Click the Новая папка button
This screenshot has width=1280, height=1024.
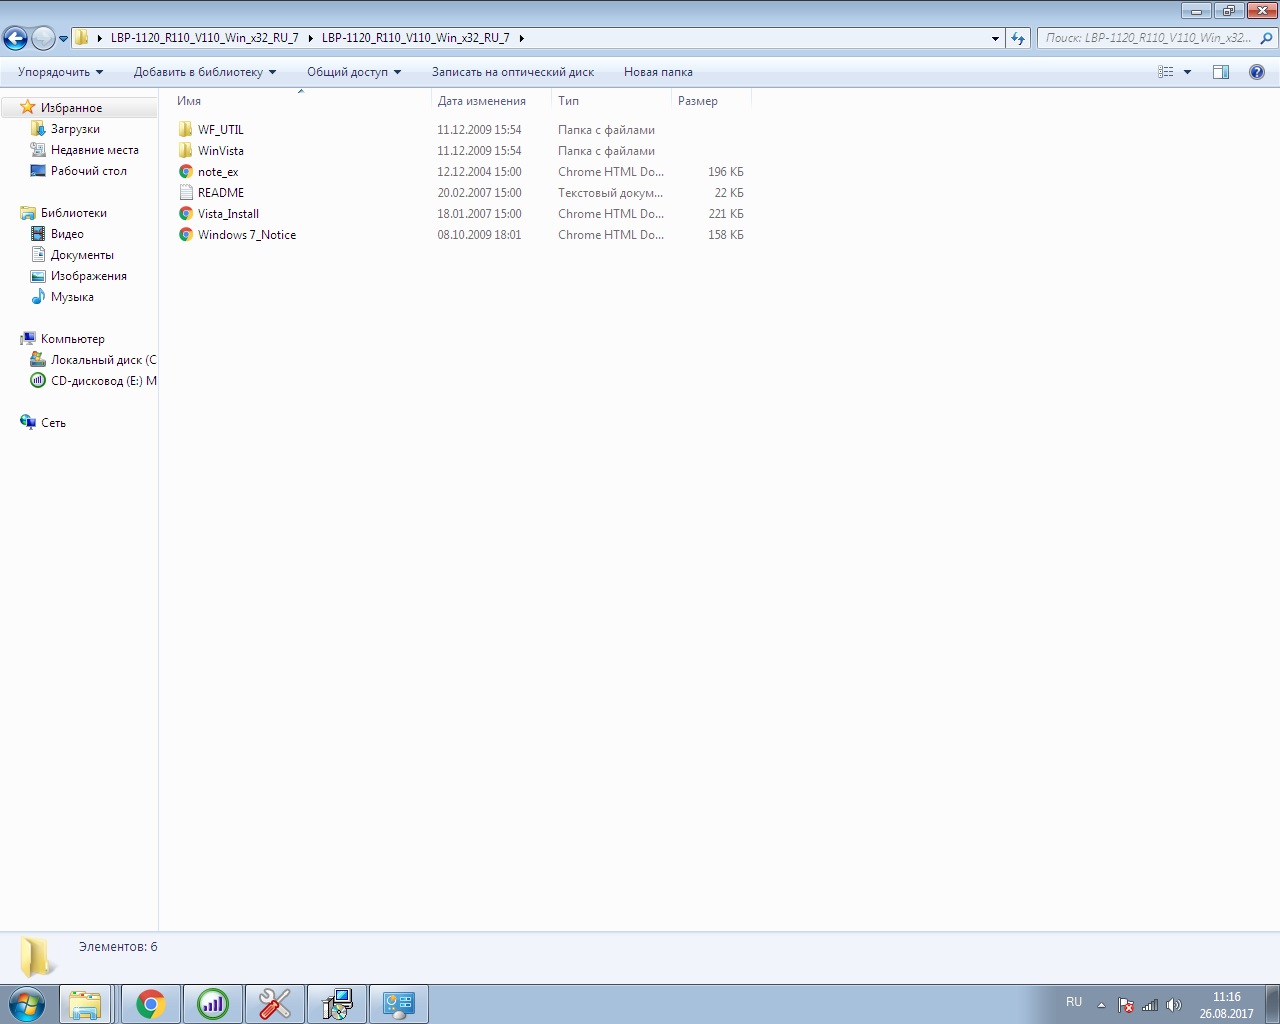(x=658, y=72)
